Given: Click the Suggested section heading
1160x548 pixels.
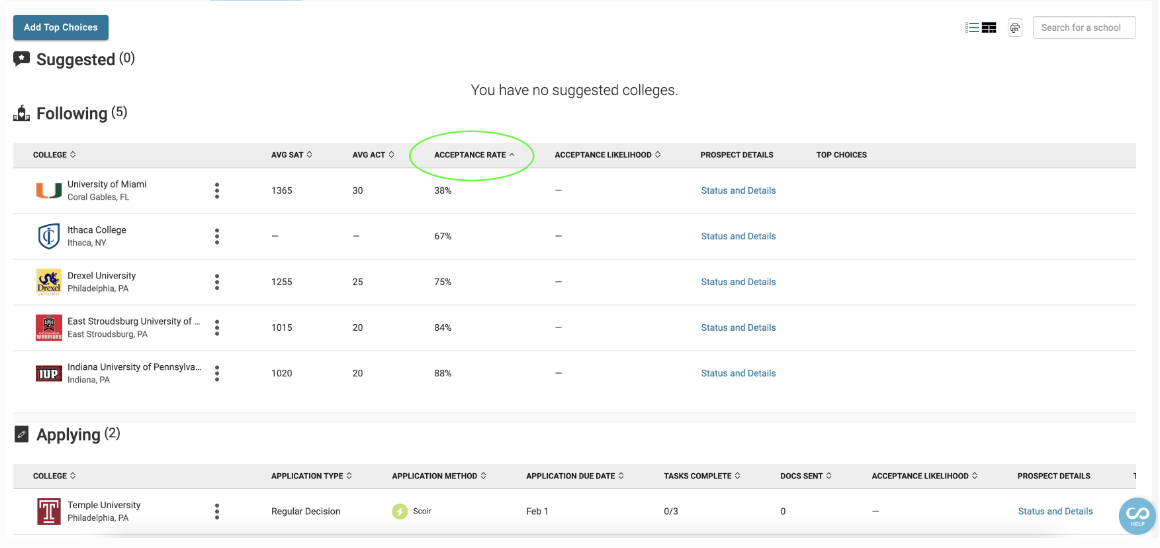Looking at the screenshot, I should pos(75,59).
